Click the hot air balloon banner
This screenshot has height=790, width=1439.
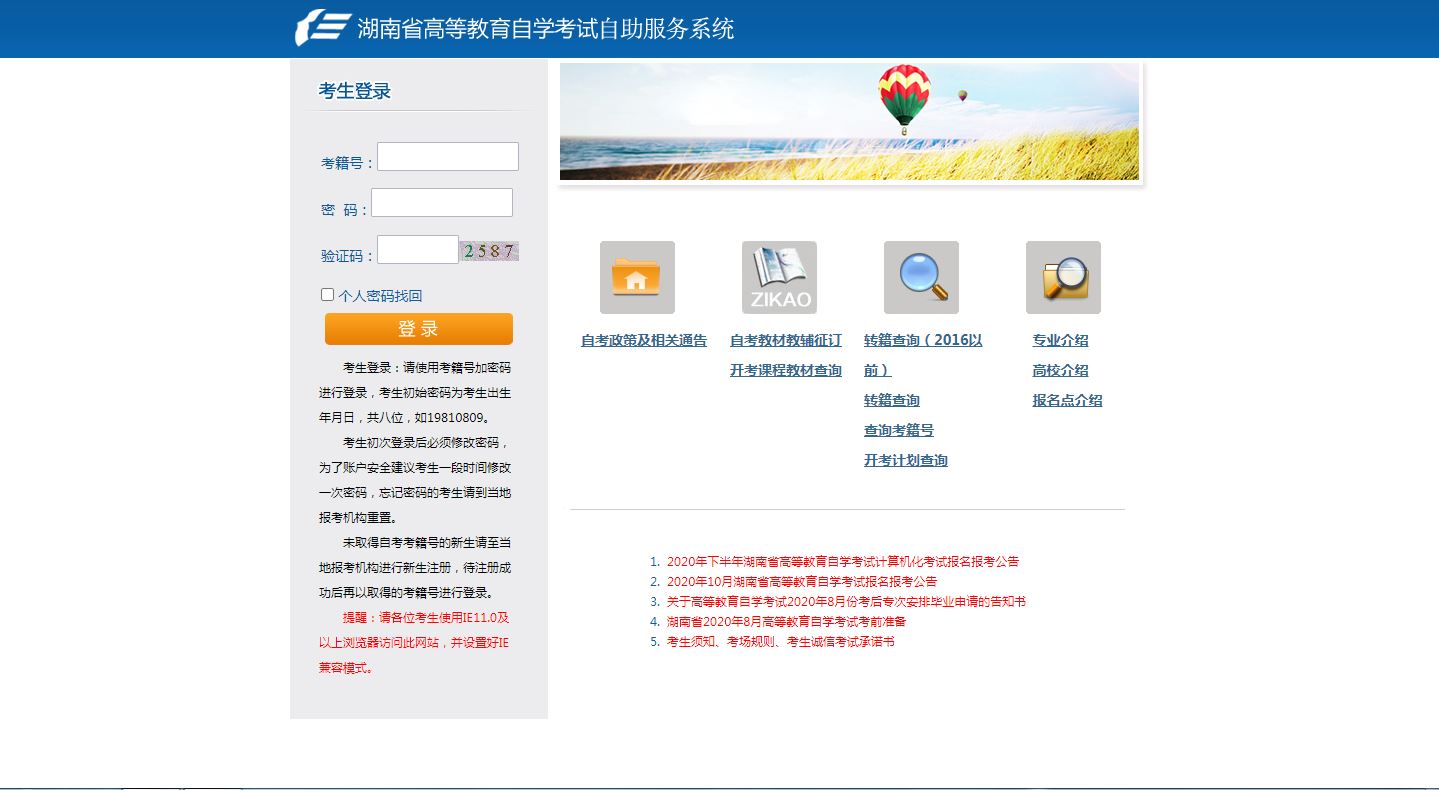point(849,122)
